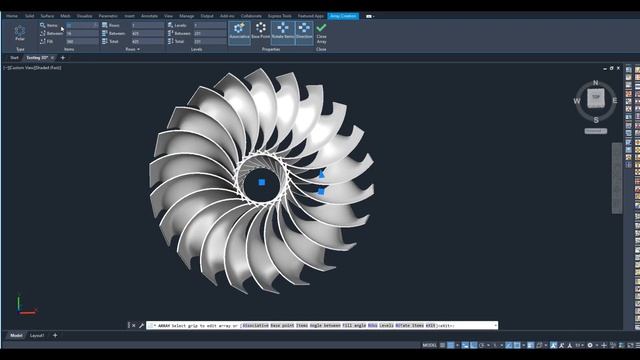Toggle the Rotate Items property

pos(282,33)
